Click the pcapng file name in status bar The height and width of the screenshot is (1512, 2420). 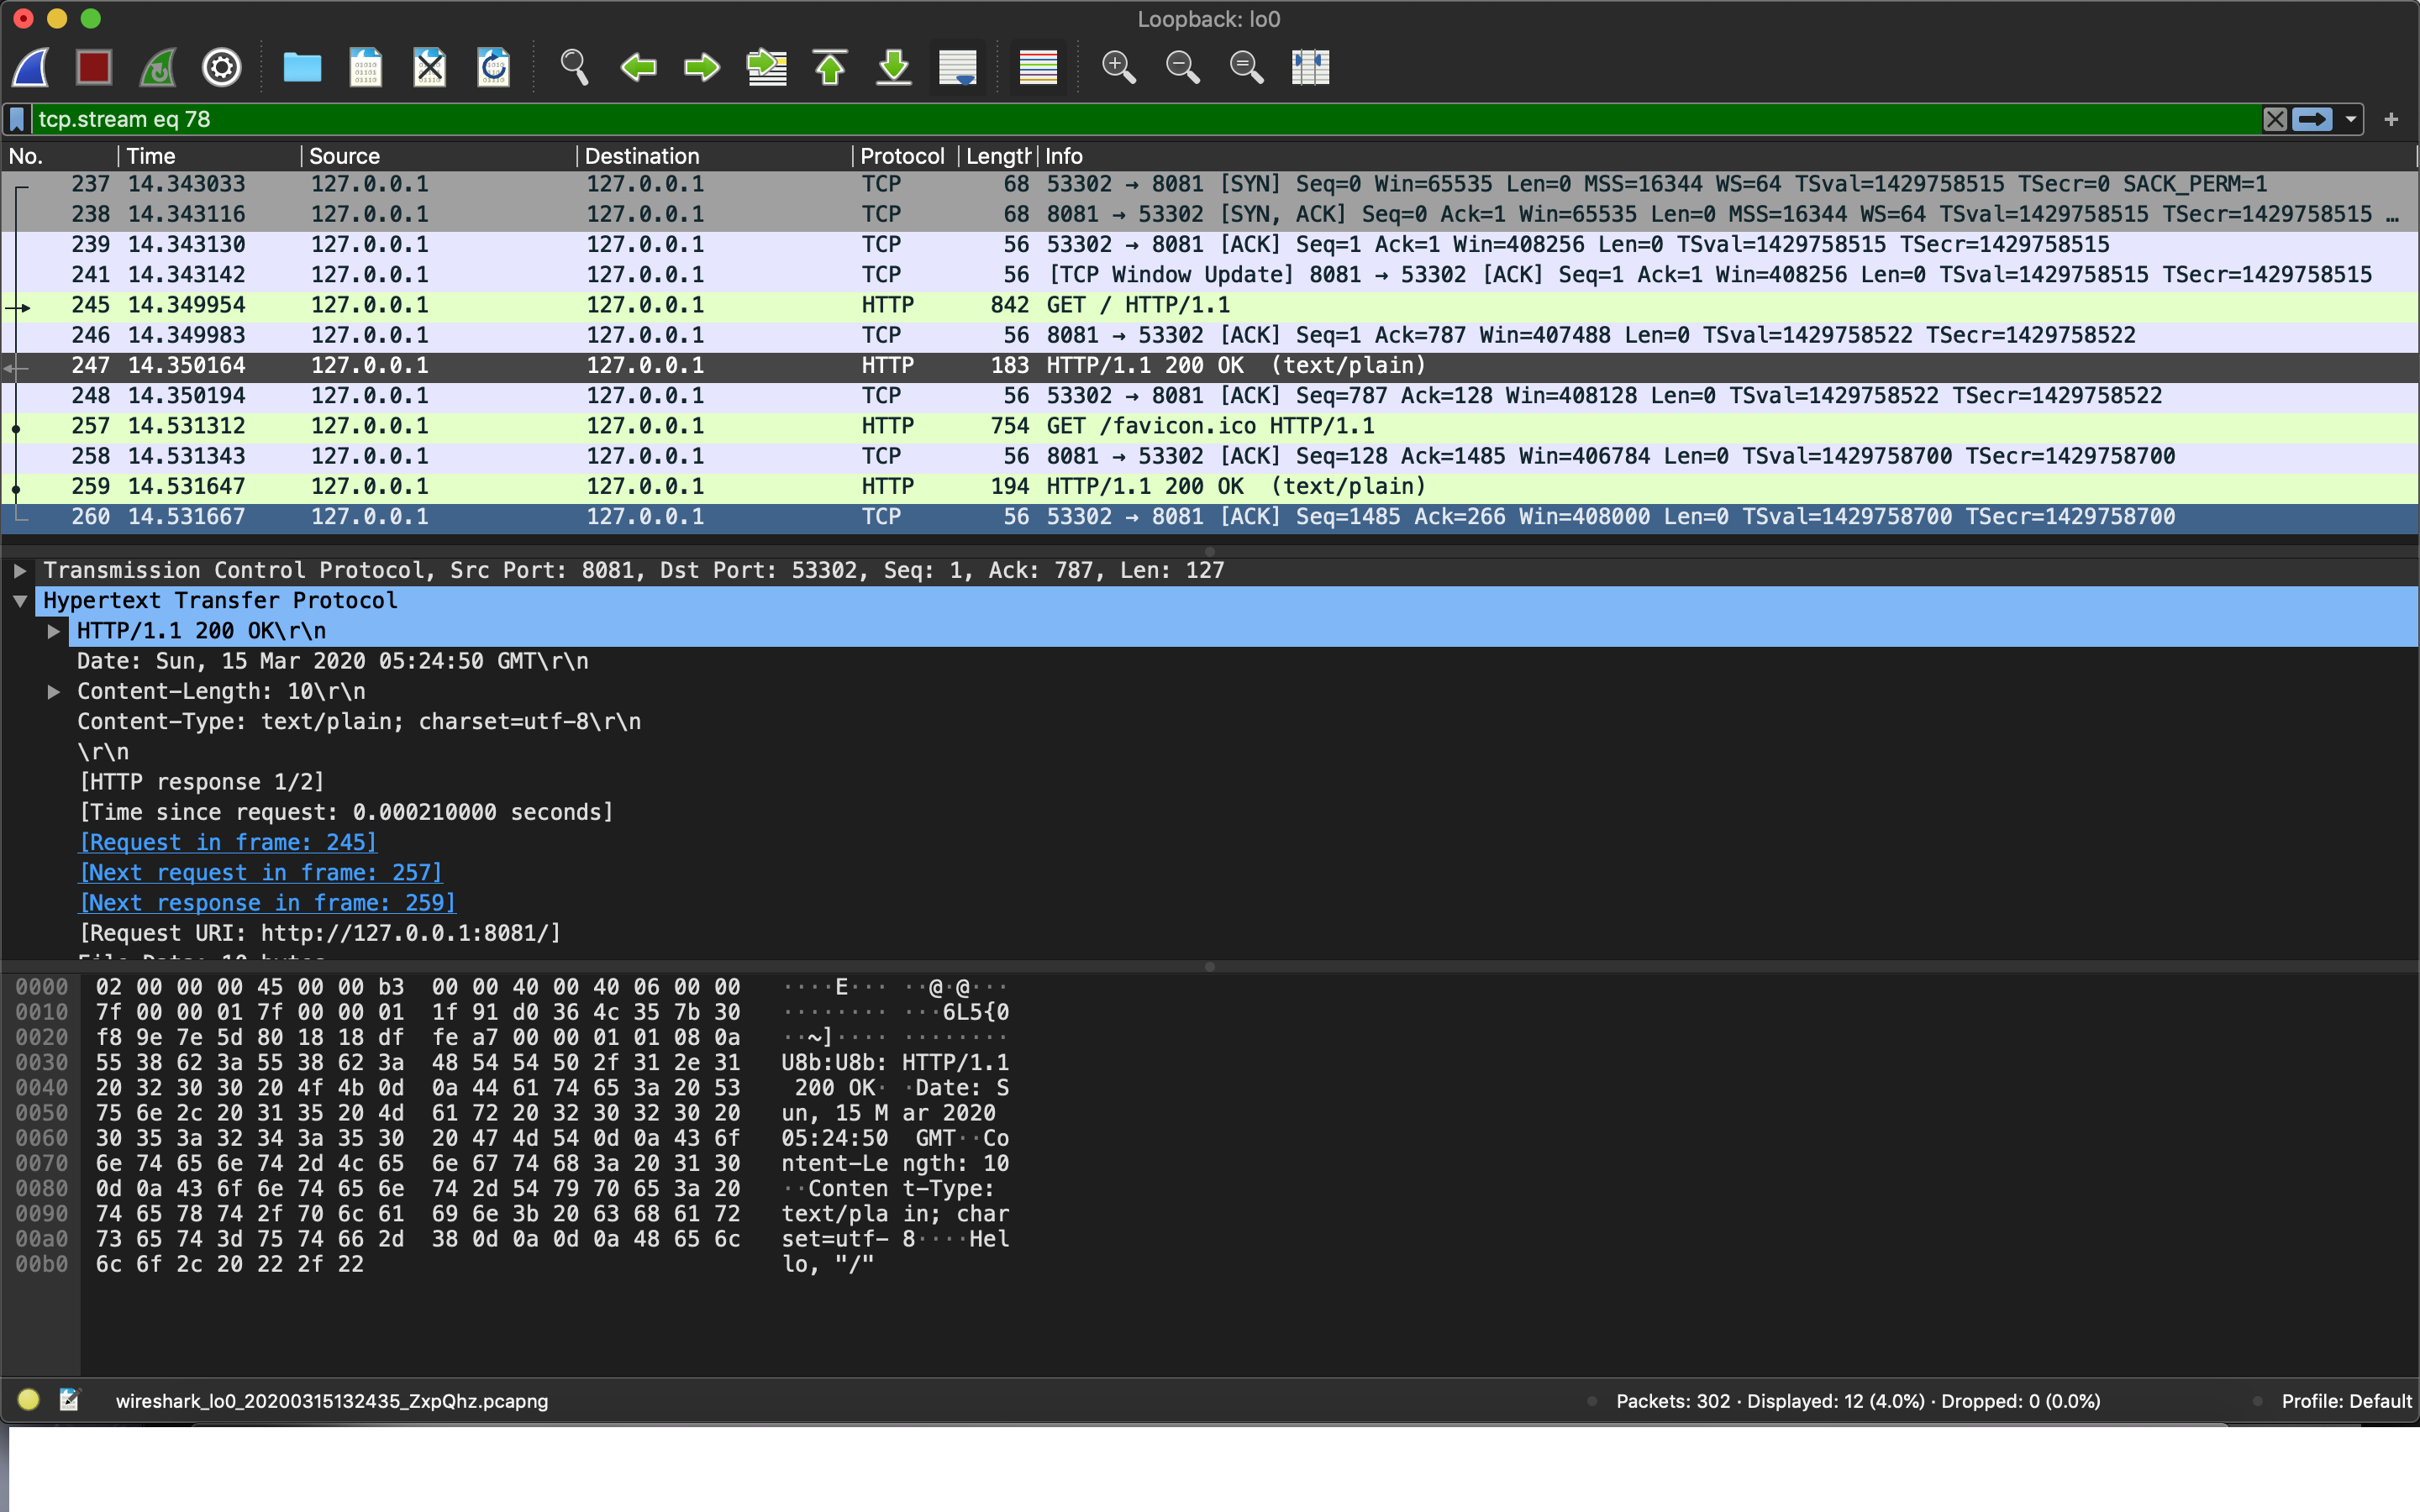pyautogui.click(x=332, y=1401)
